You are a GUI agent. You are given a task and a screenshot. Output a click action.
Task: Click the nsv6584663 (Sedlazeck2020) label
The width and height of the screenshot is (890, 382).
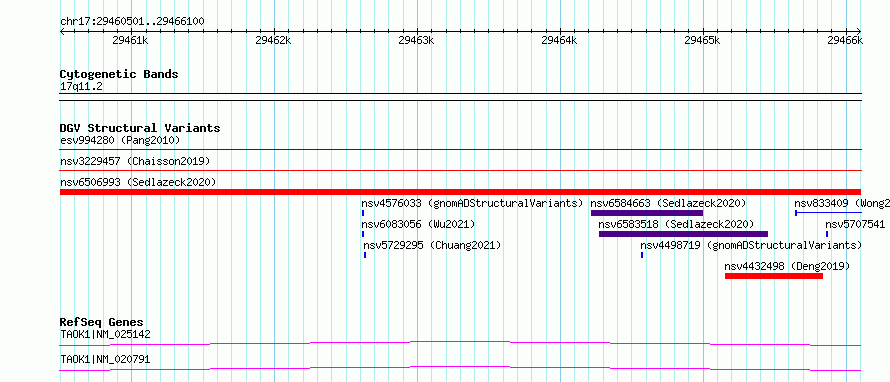coord(668,203)
